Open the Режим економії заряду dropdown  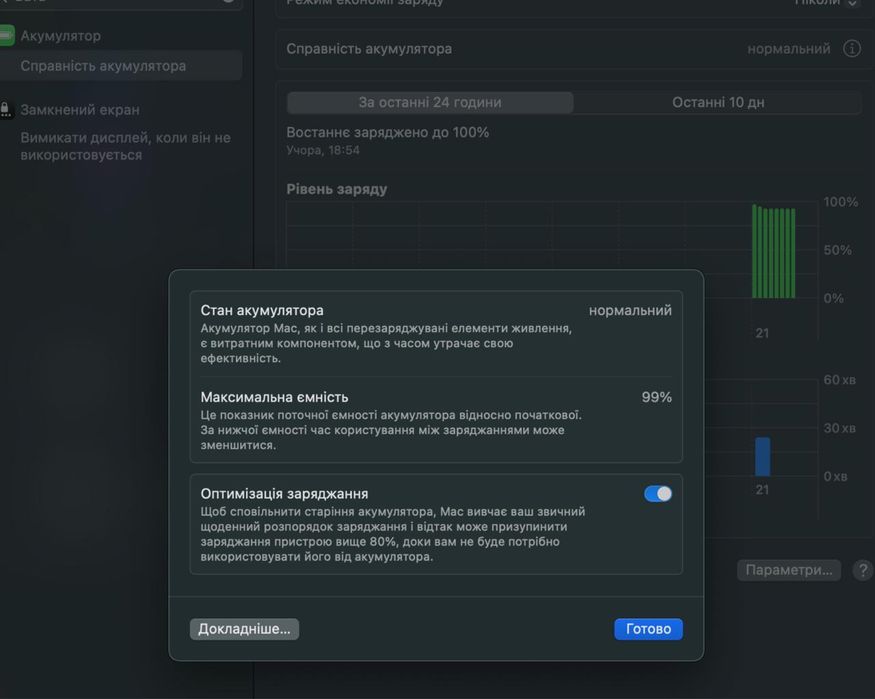852,3
